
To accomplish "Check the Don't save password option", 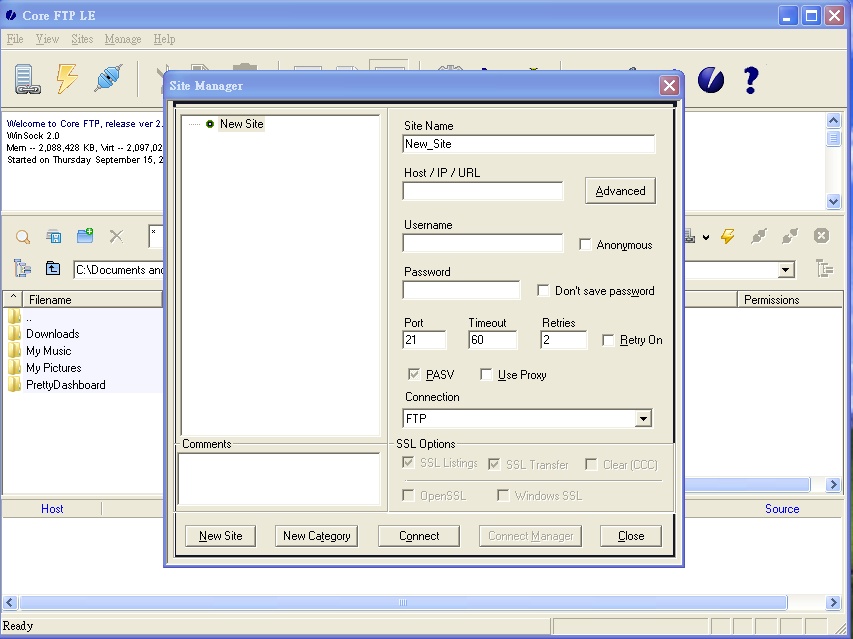I will point(541,290).
